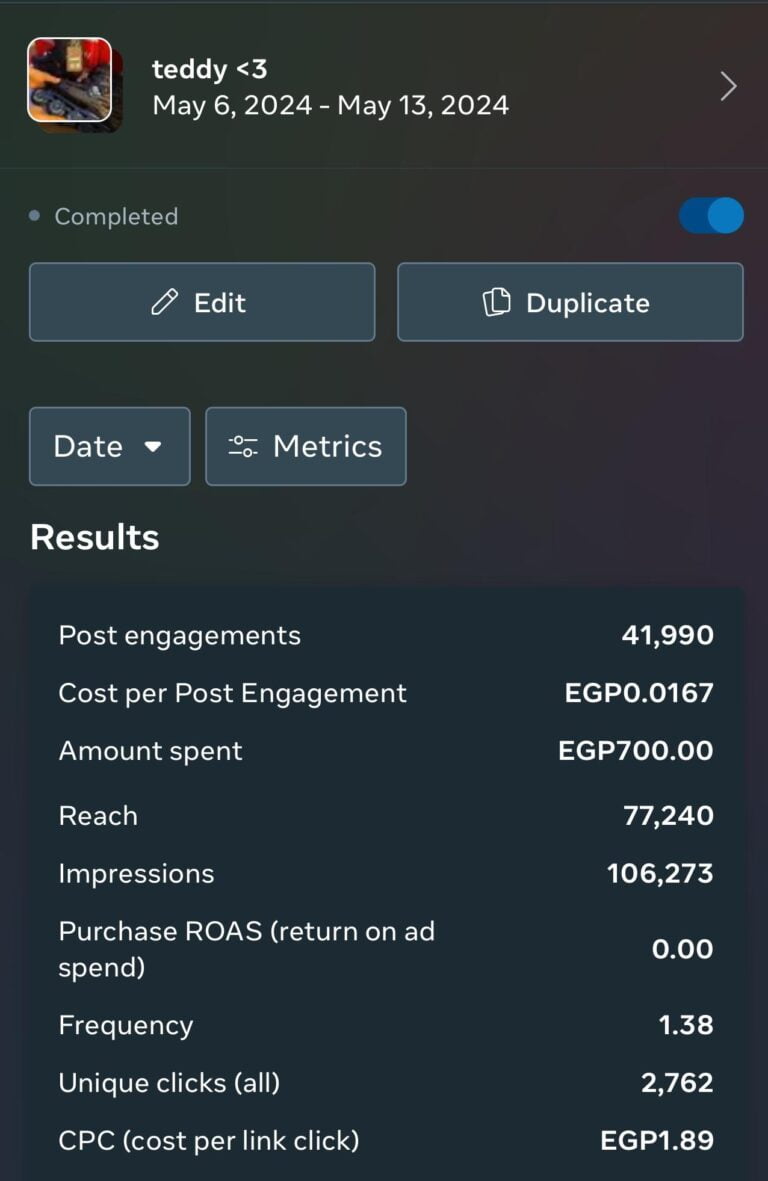Viewport: 768px width, 1181px height.
Task: Tap the Impressions value 106,273
Action: click(660, 874)
